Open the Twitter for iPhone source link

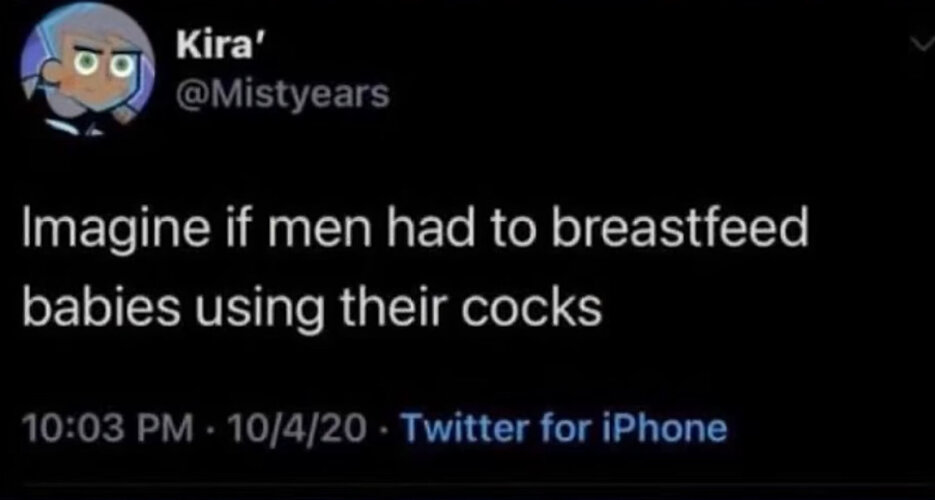[x=565, y=428]
